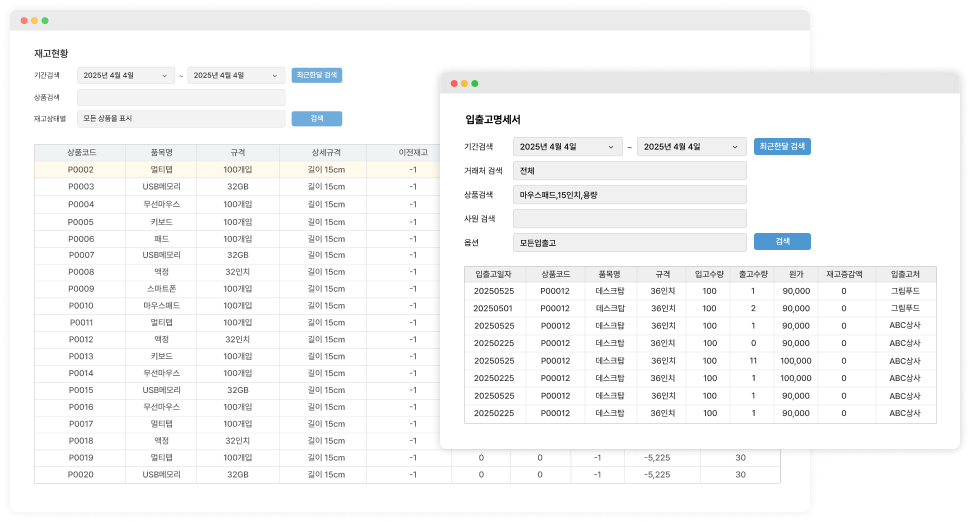Click 상품코드 header in 입출고명세서 table
Screen dimensions: 970x522
(555, 274)
